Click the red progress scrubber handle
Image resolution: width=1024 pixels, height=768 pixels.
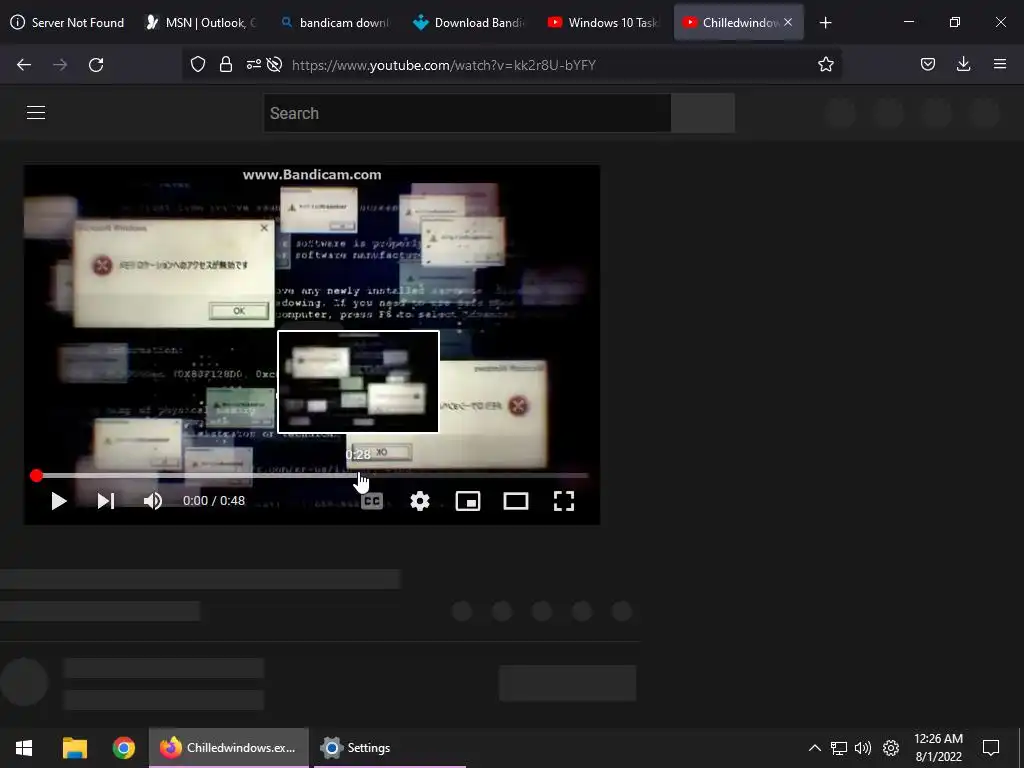37,475
